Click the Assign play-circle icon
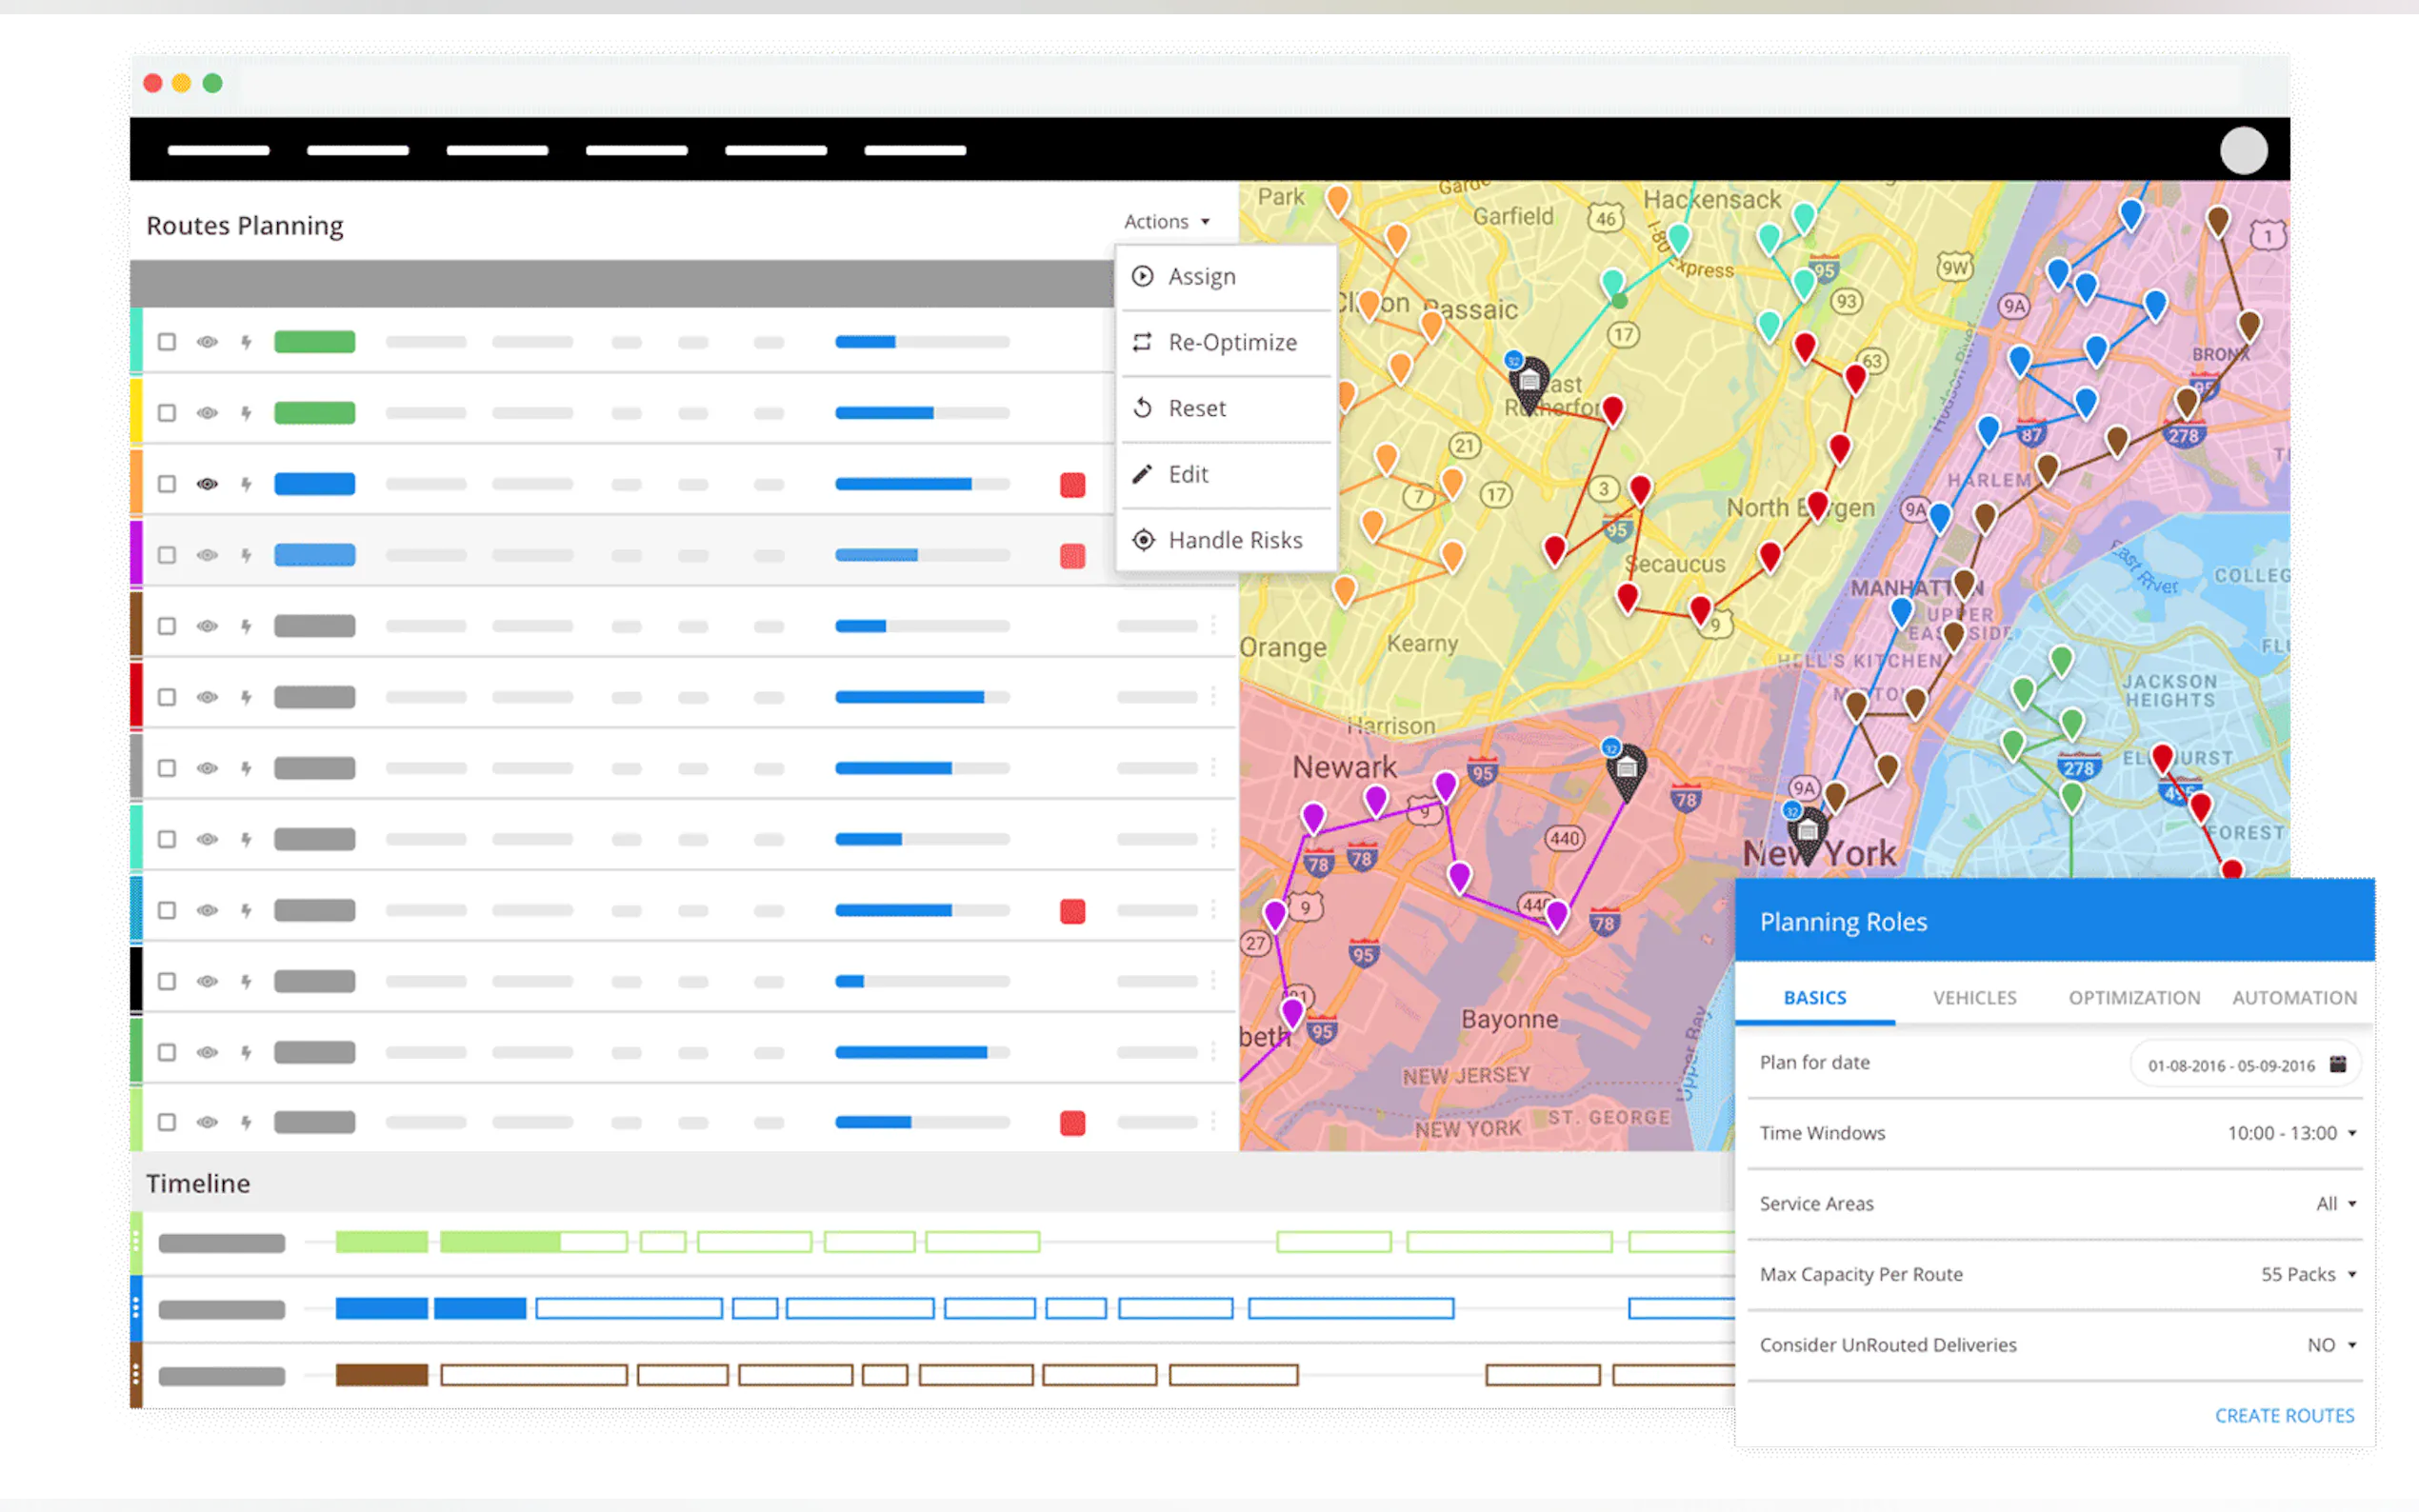The height and width of the screenshot is (1512, 2419). (x=1142, y=276)
